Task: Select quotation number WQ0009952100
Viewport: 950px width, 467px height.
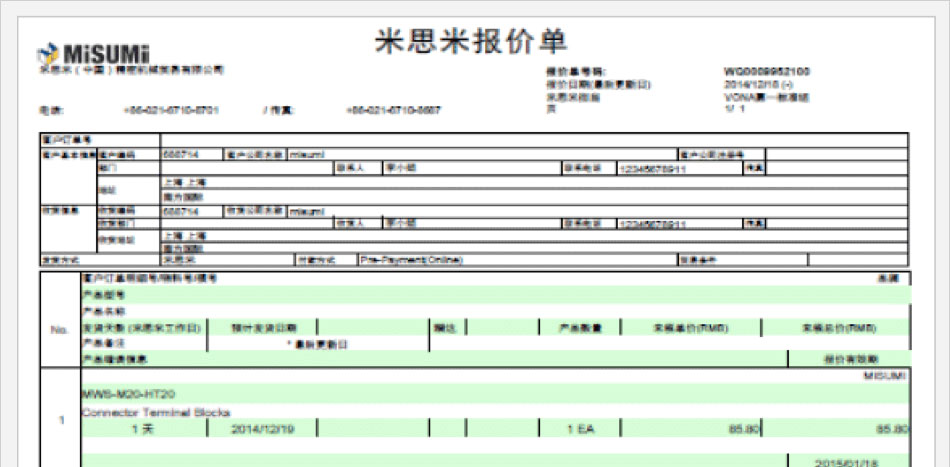Action: tap(766, 72)
